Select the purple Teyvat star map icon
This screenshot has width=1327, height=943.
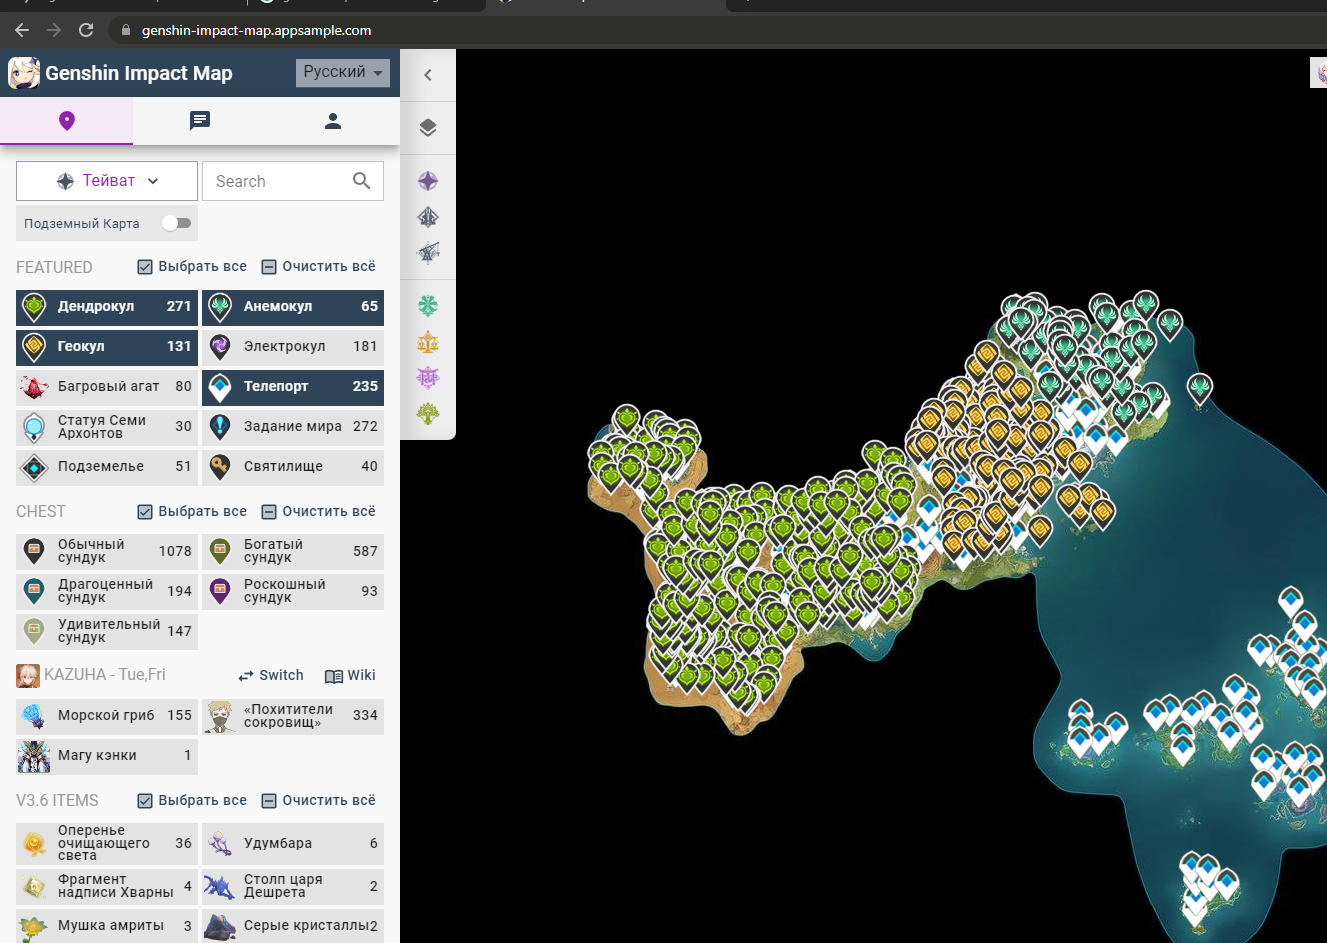pyautogui.click(x=428, y=181)
